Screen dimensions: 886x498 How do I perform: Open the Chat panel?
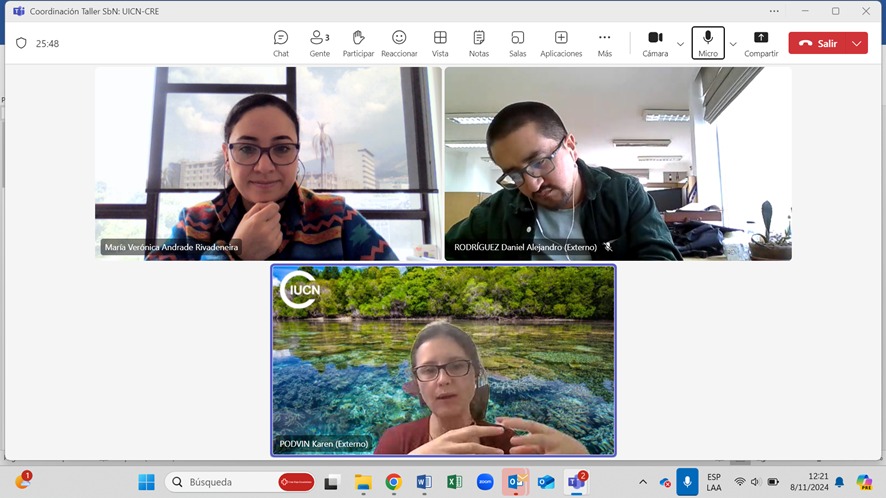point(281,43)
